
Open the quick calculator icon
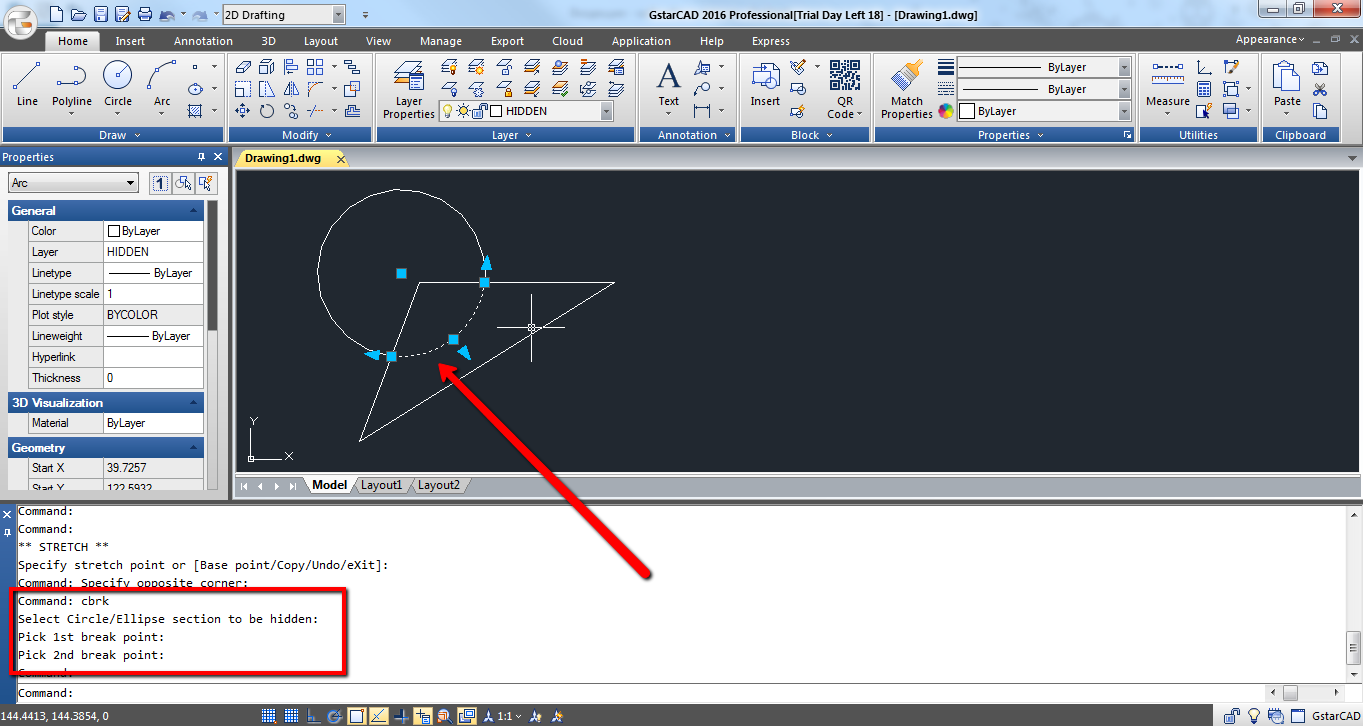[x=1204, y=89]
